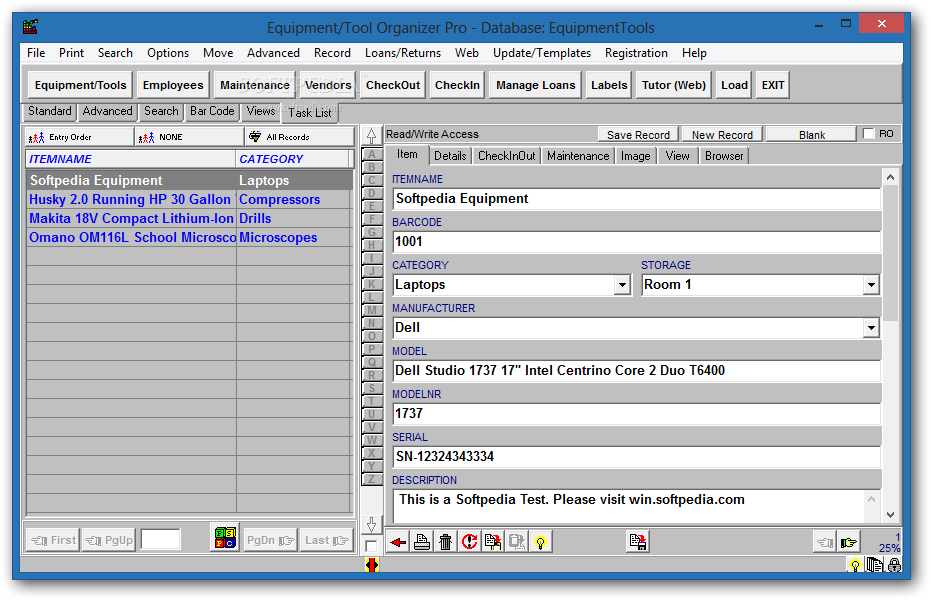Click the page number input box
The height and width of the screenshot is (600, 931).
tap(160, 539)
